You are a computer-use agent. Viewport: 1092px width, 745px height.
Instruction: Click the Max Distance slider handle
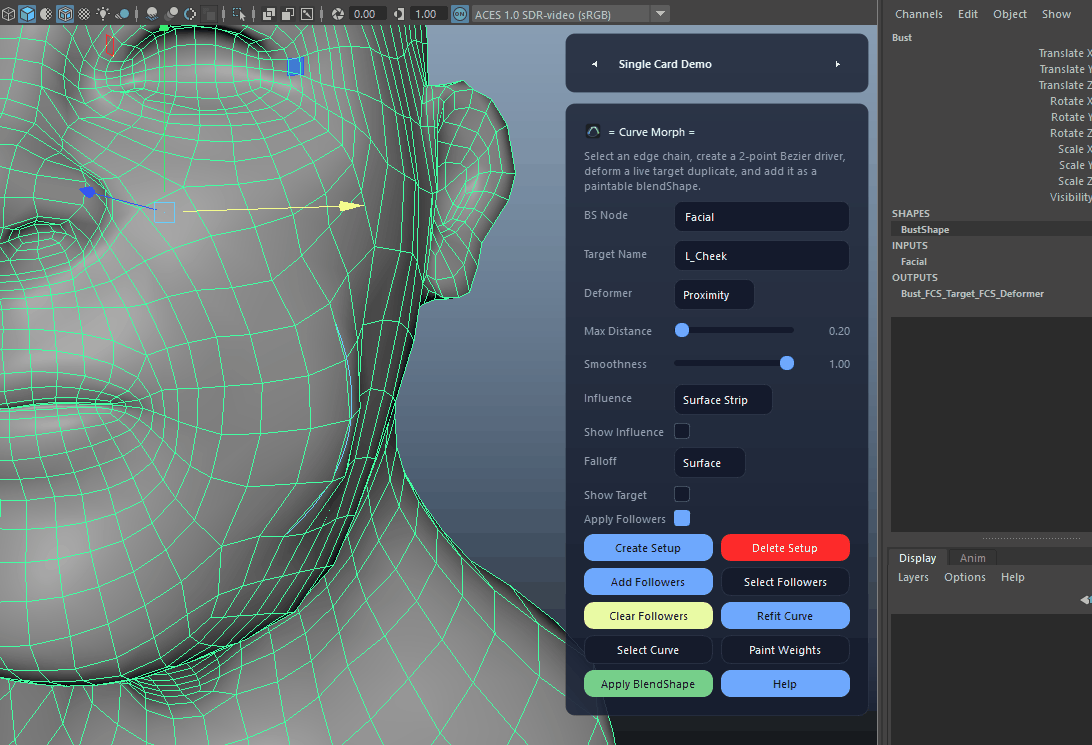coord(682,330)
